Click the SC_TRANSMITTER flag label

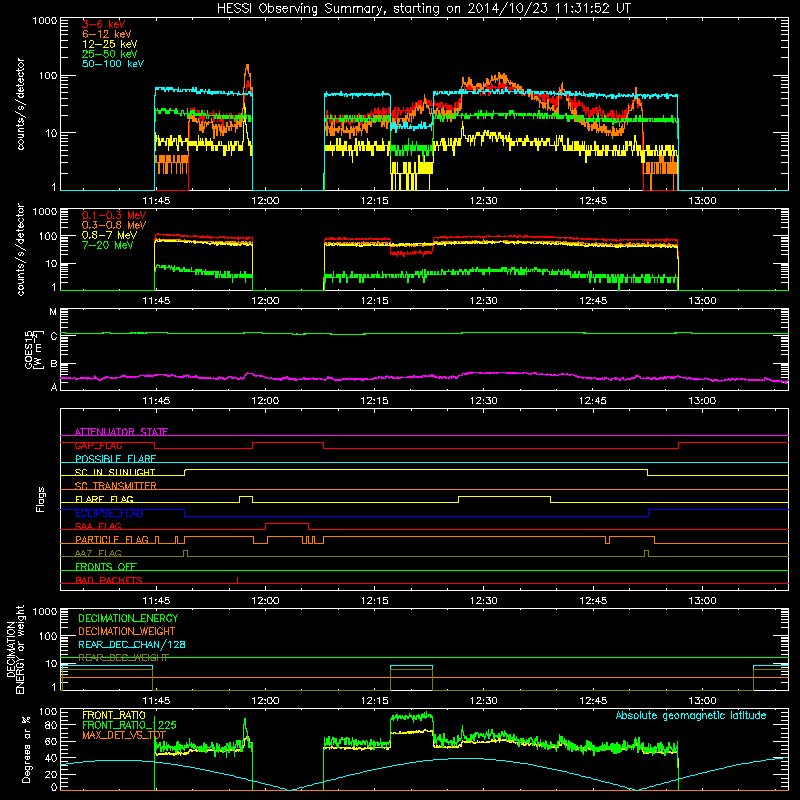(x=116, y=486)
